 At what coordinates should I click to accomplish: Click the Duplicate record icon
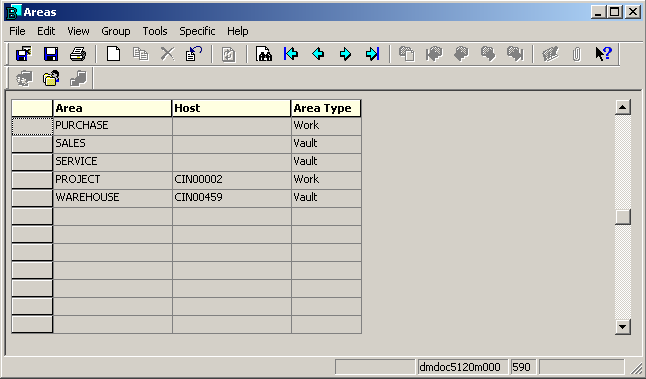point(140,54)
